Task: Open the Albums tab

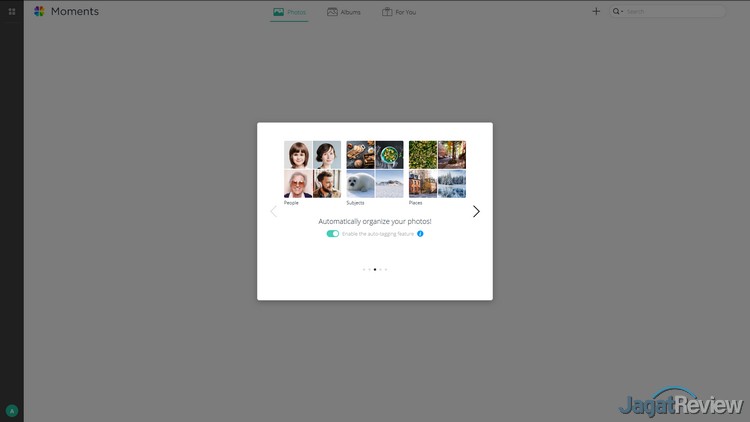Action: [x=344, y=12]
